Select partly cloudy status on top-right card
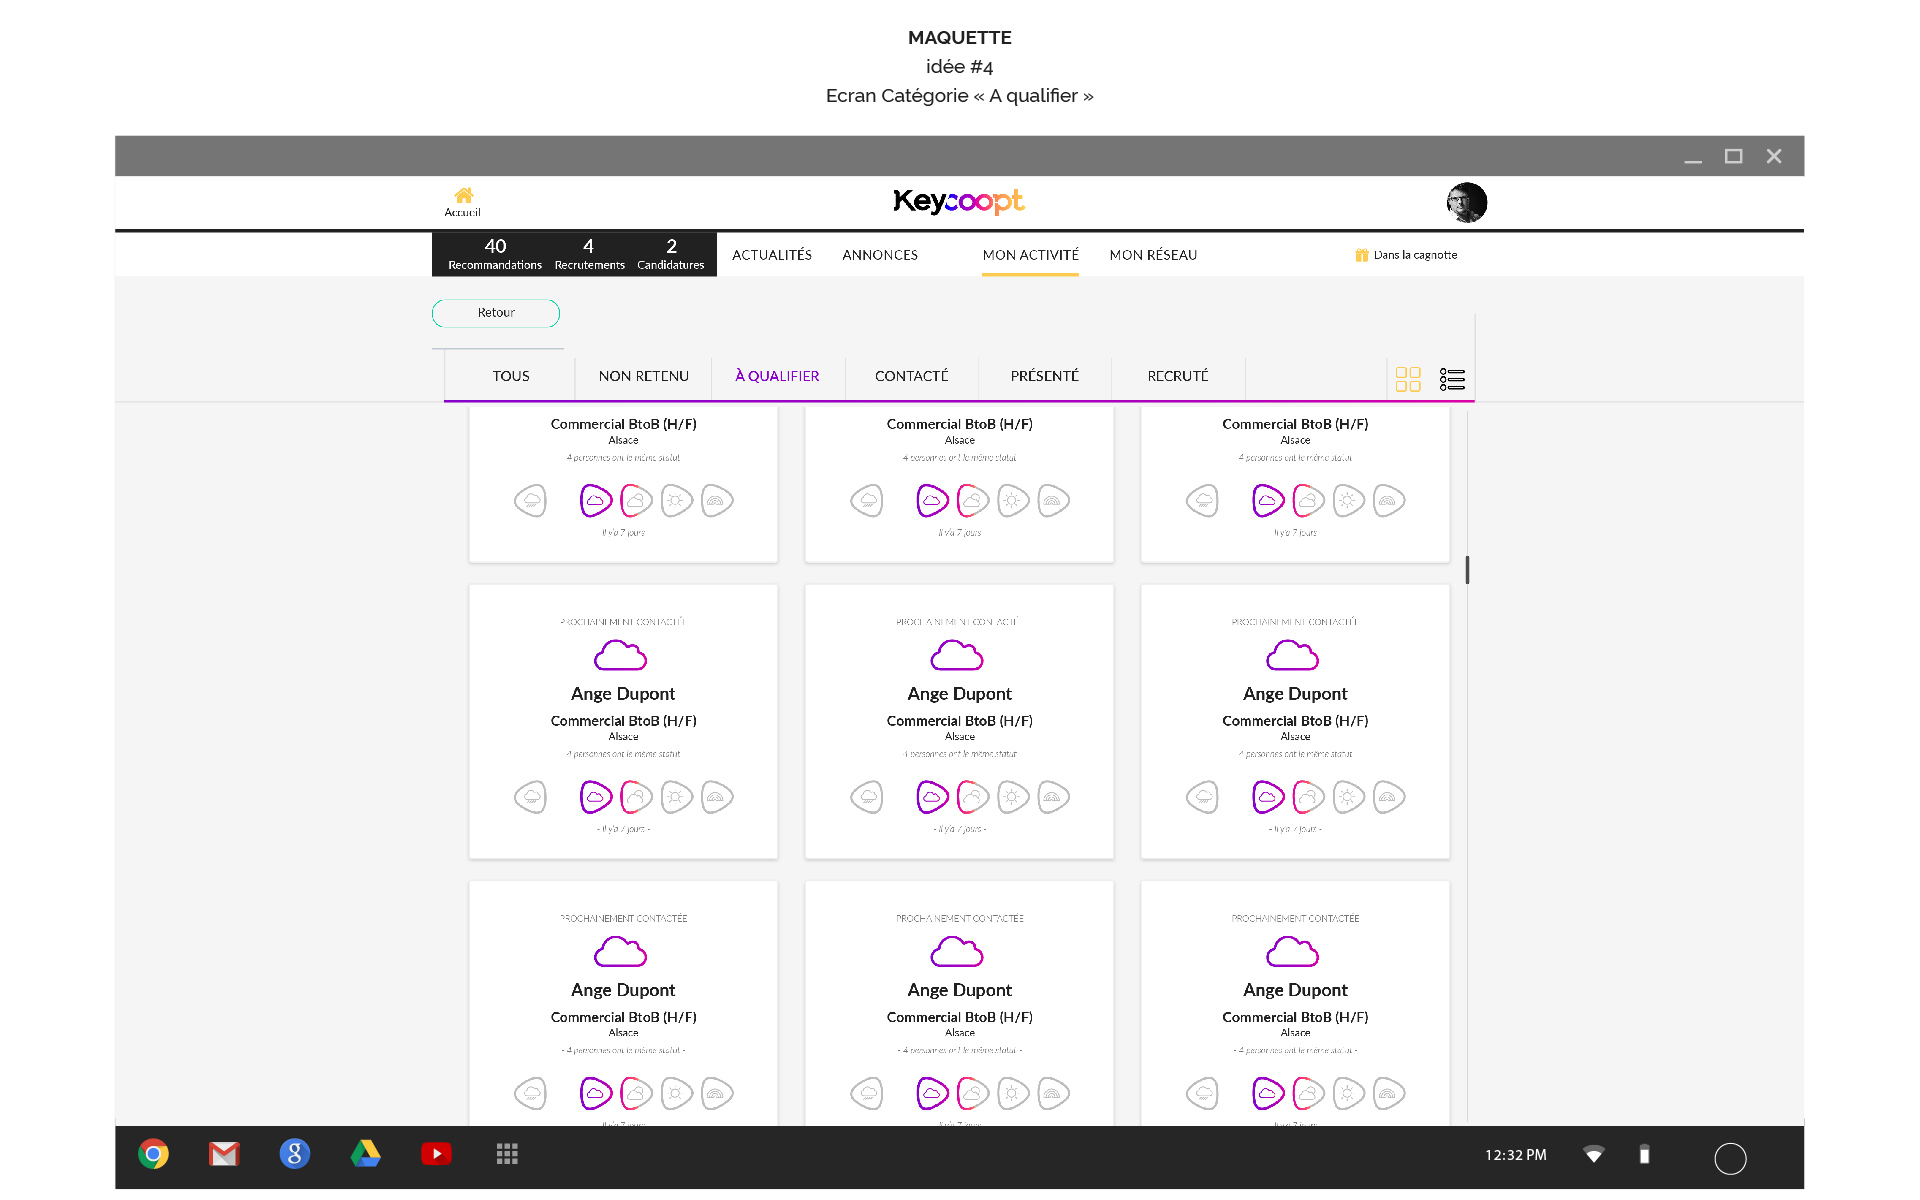Screen dimensions: 1920x1200 pos(1308,500)
